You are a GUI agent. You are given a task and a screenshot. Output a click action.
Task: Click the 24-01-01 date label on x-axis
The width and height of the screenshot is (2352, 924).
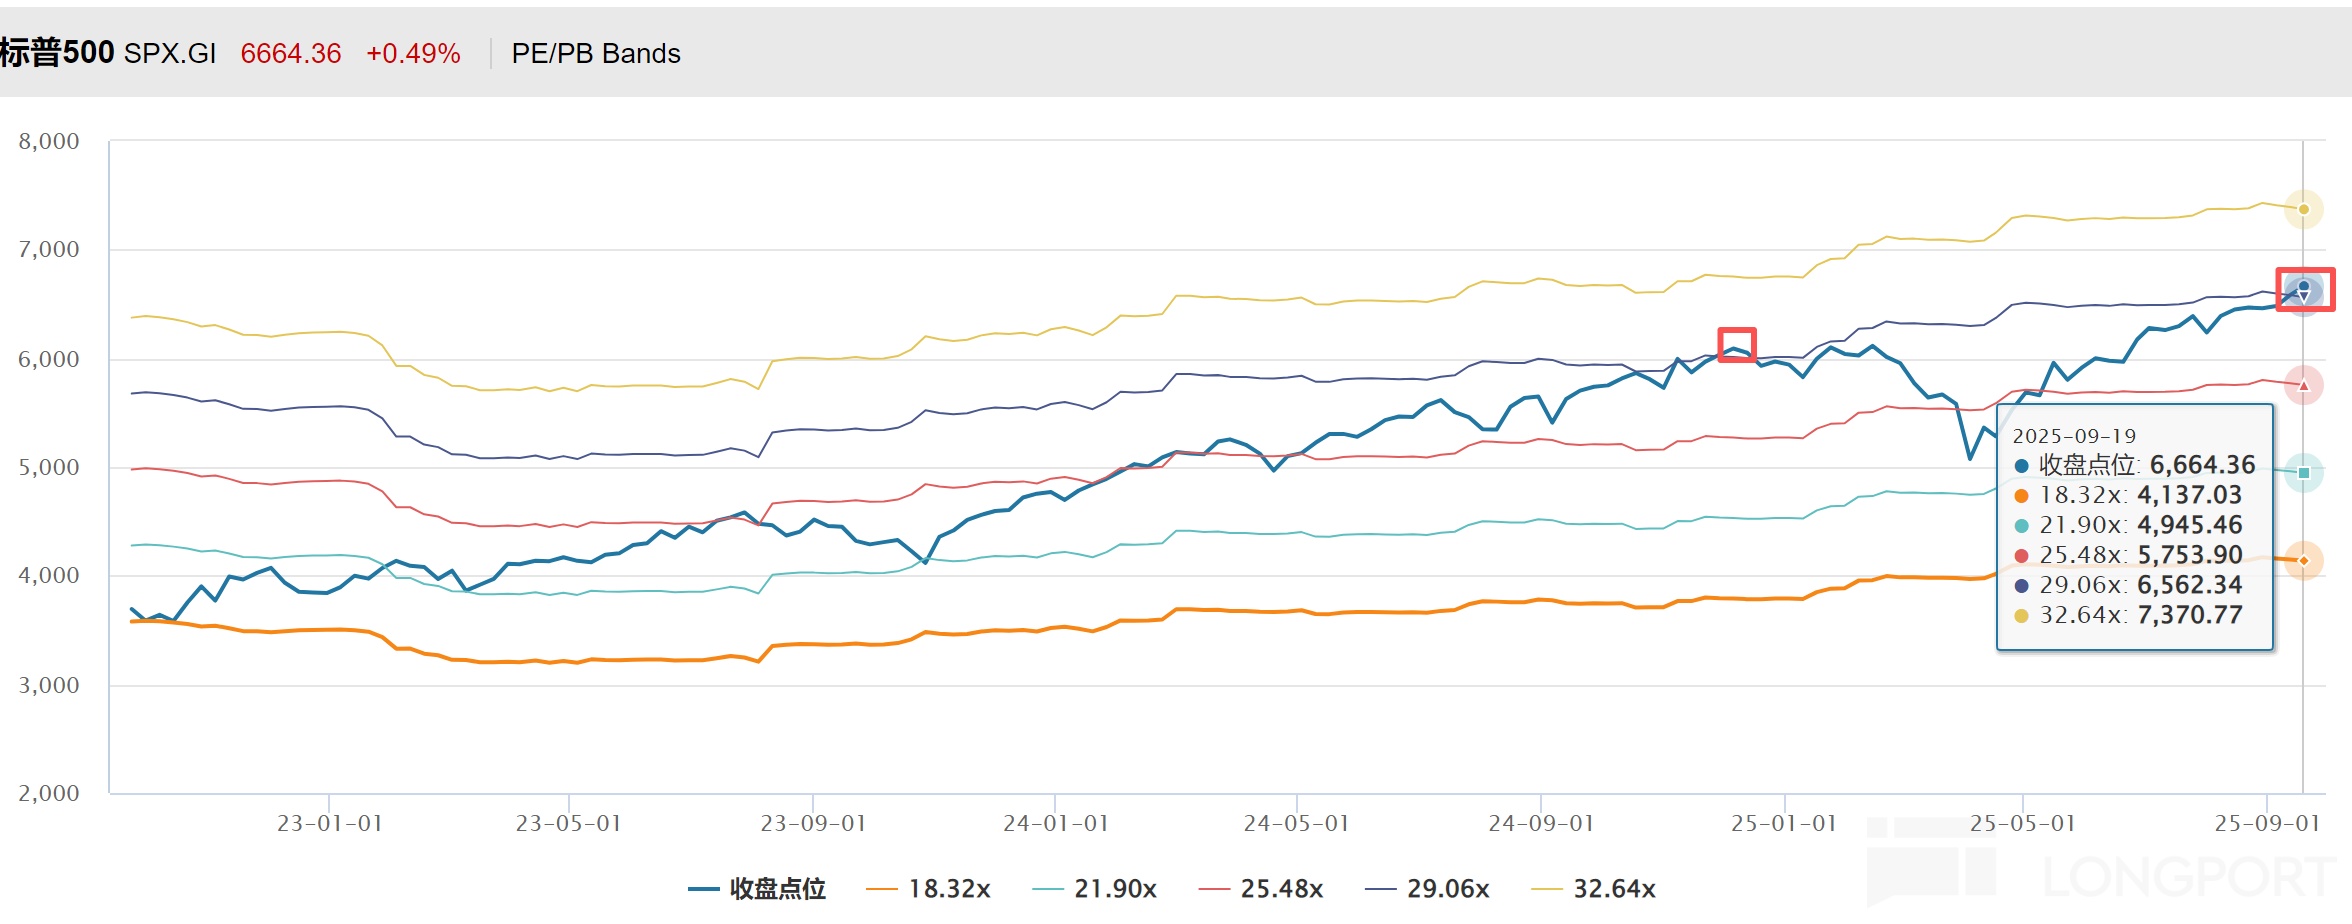pos(1056,823)
